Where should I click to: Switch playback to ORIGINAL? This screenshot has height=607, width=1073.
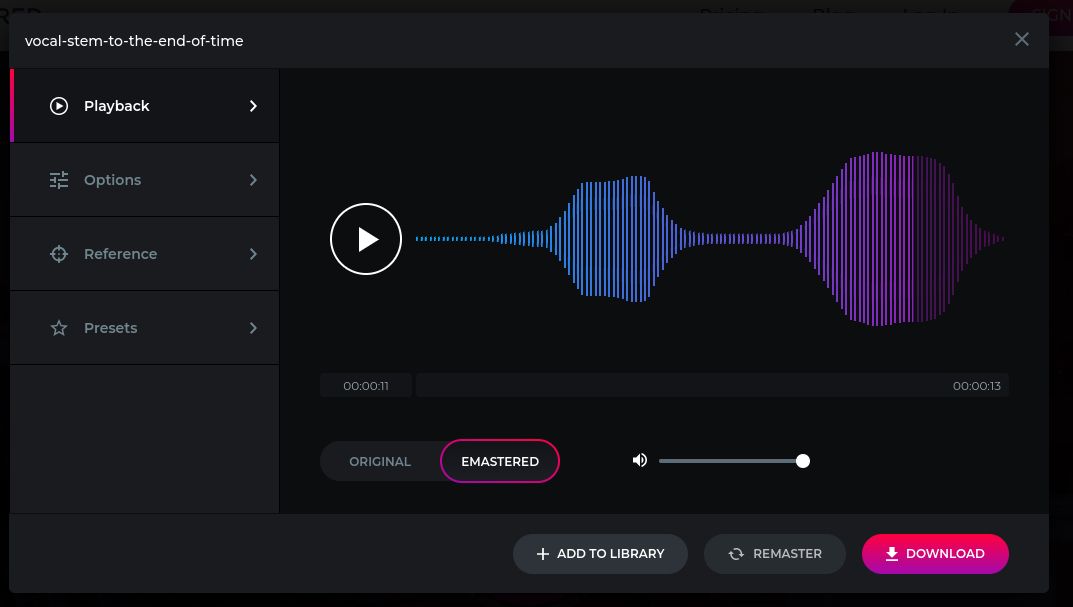coord(380,461)
